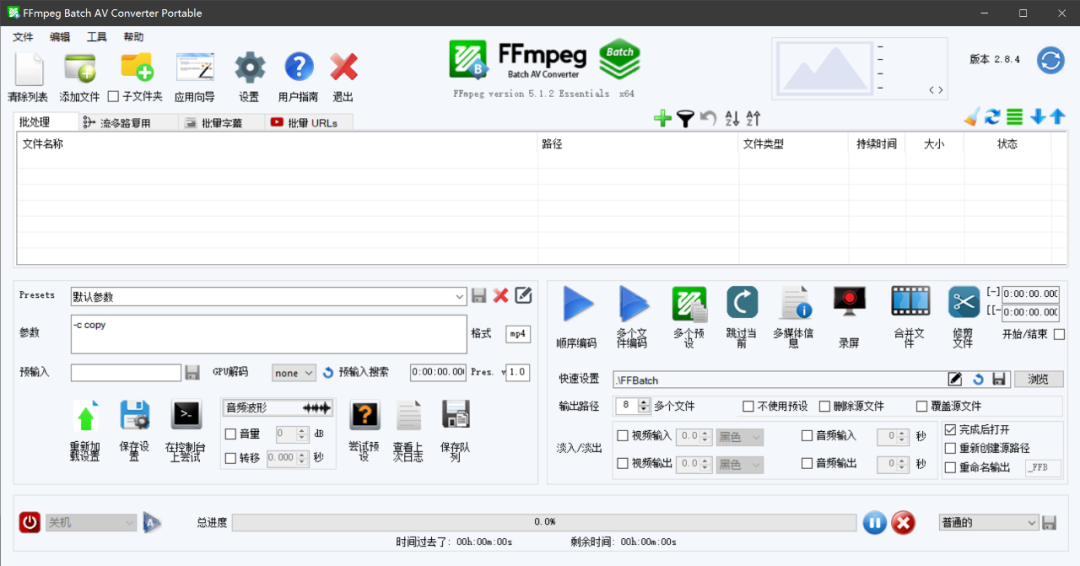
Task: Open the 应用向导 wizard icon
Action: coord(194,70)
